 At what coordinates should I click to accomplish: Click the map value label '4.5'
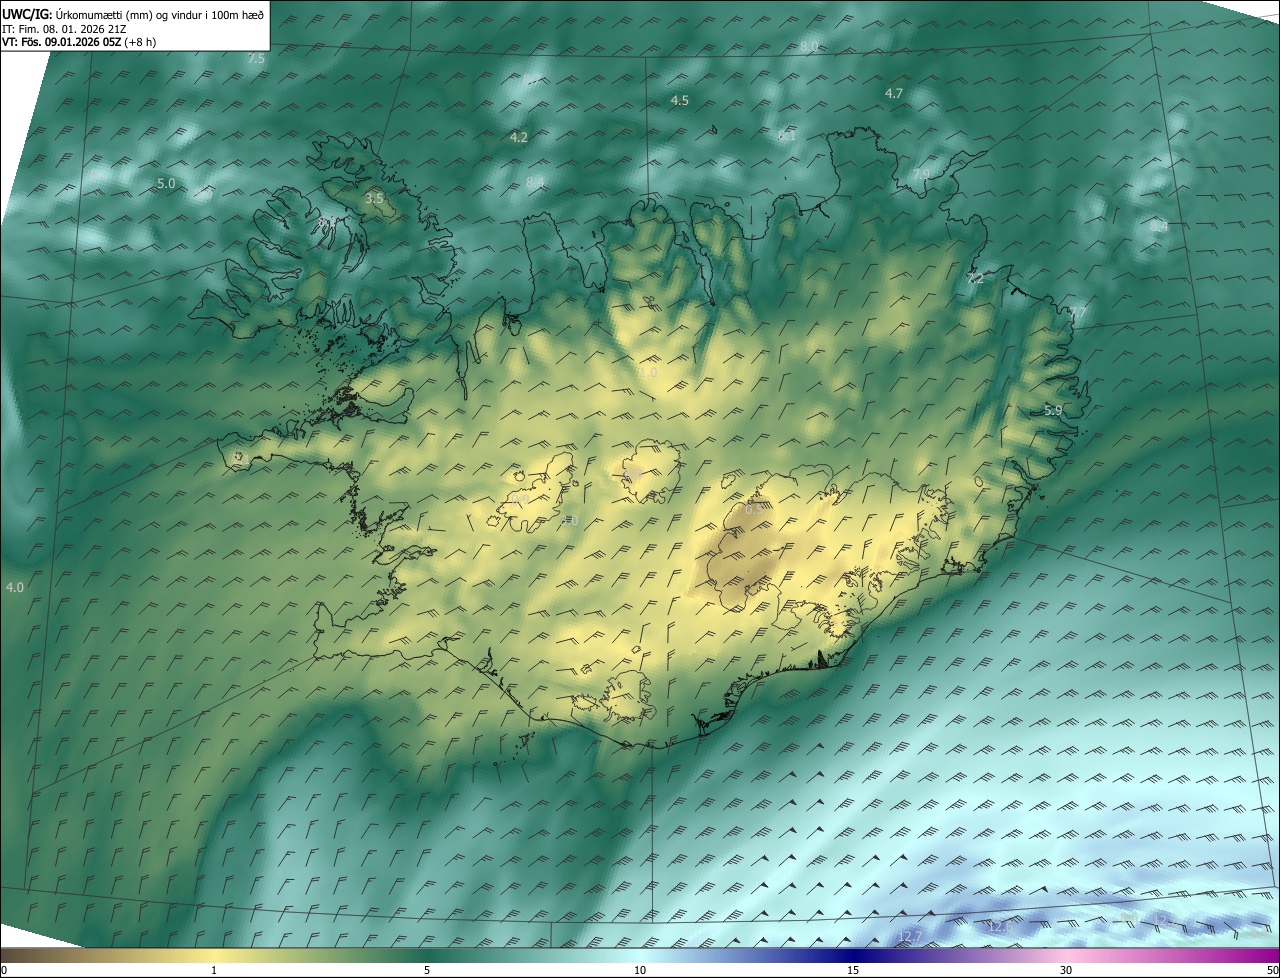(680, 100)
